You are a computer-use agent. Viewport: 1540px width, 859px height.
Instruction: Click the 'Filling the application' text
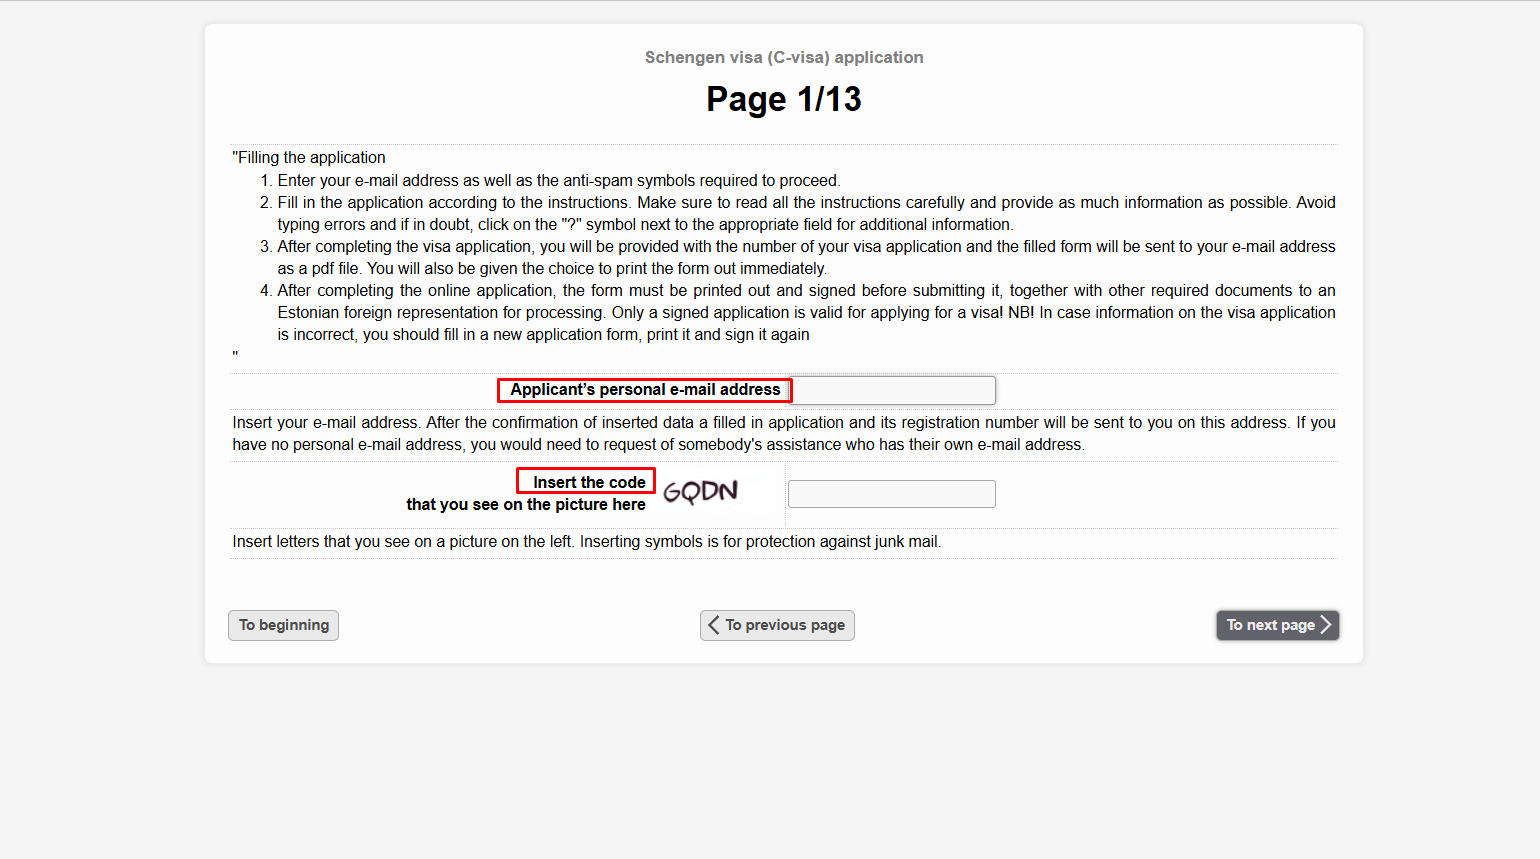coord(309,157)
